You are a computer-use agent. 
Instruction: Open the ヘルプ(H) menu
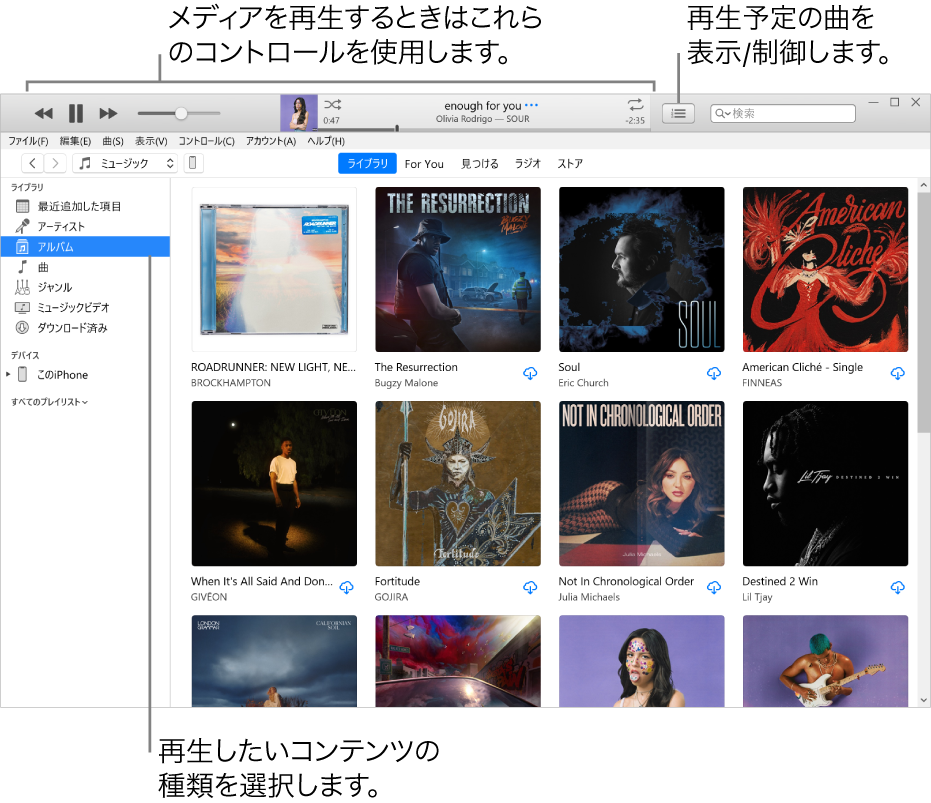[x=326, y=141]
